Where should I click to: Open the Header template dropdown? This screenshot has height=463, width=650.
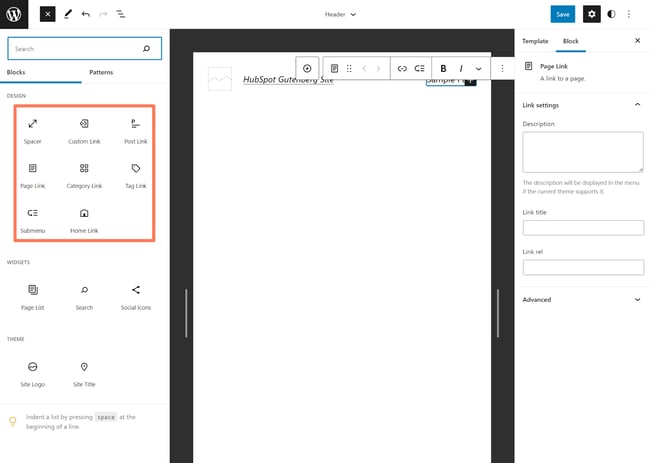[340, 15]
